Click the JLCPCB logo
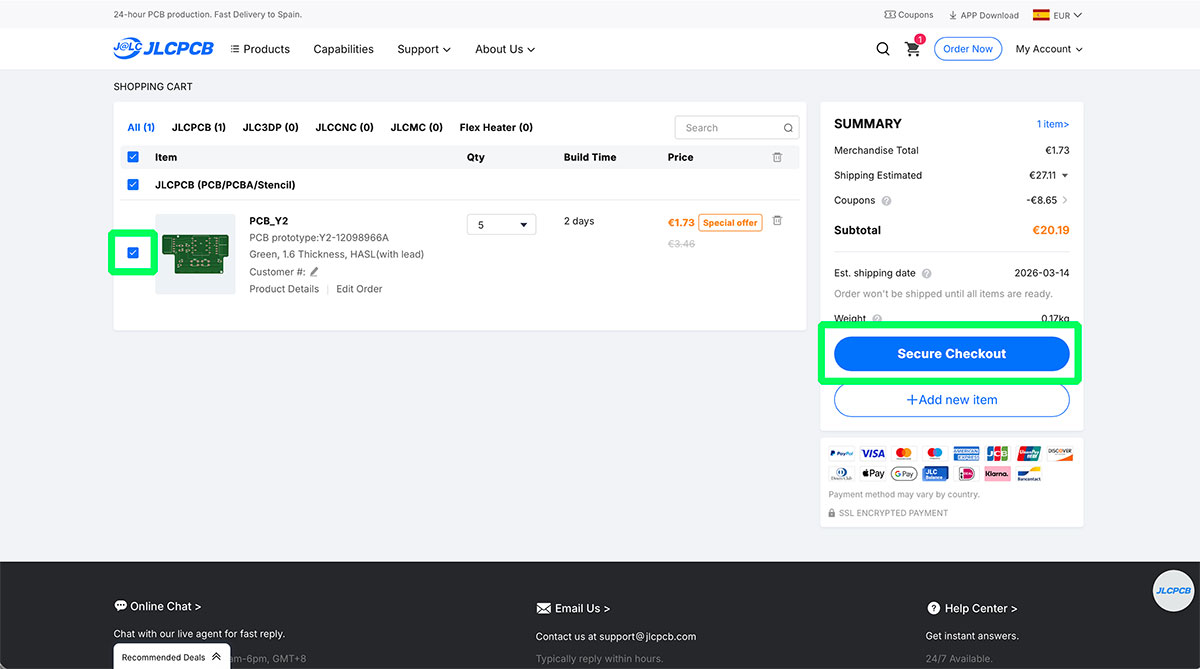 point(163,49)
